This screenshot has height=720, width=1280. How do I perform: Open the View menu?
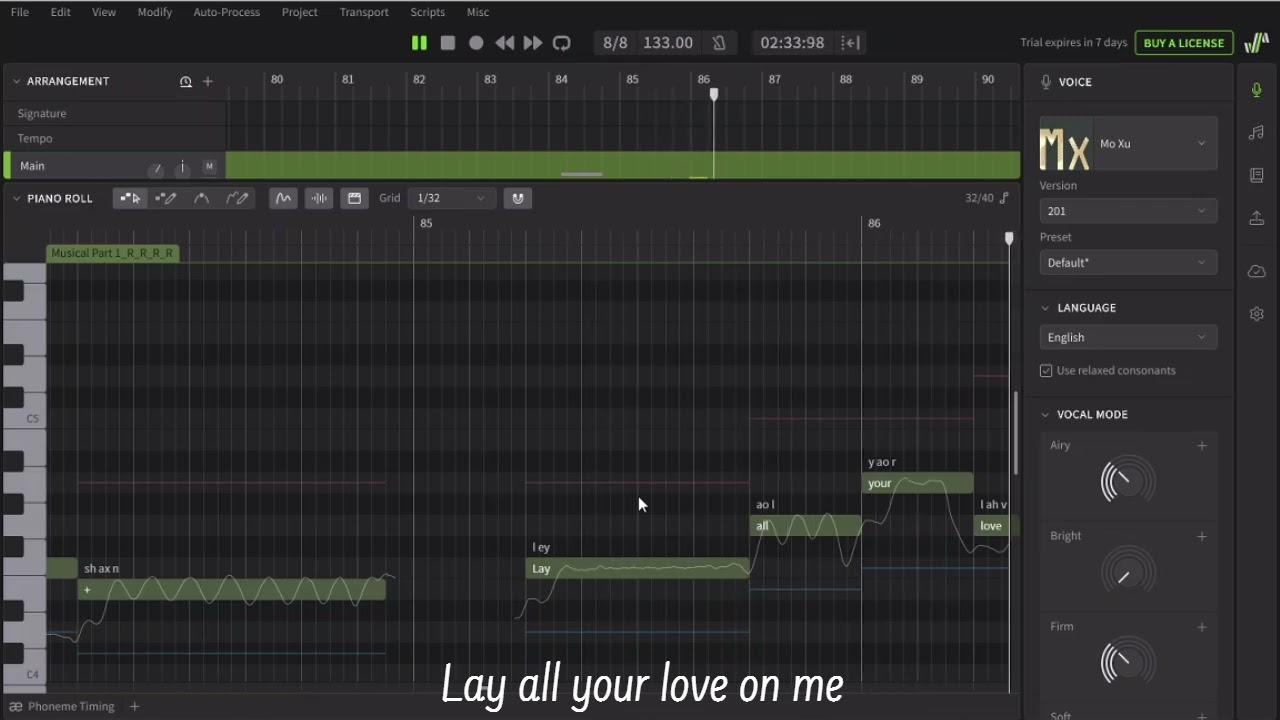point(104,12)
